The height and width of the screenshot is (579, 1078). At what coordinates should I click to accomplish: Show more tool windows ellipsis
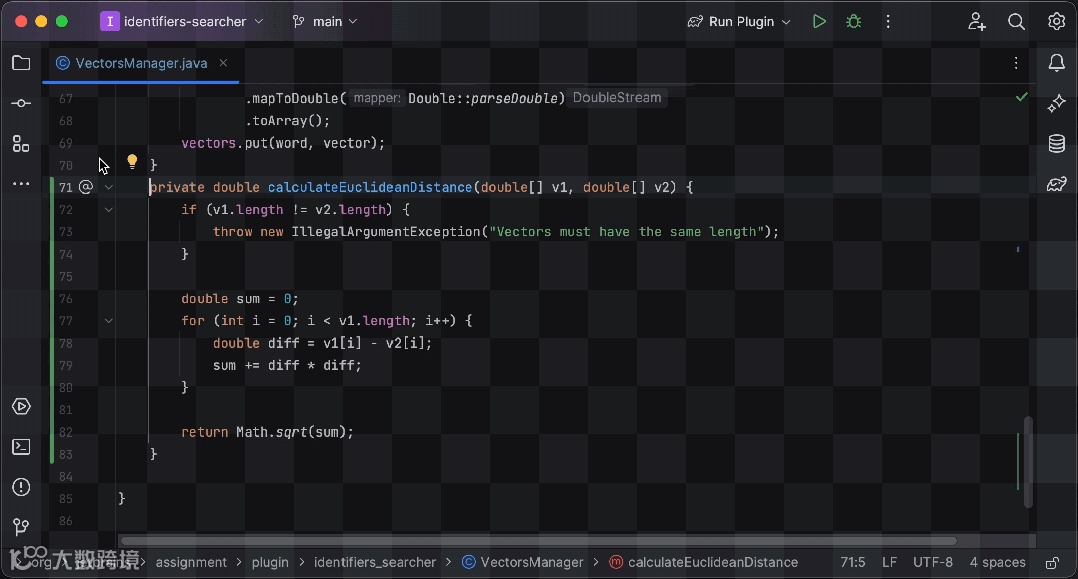(21, 184)
